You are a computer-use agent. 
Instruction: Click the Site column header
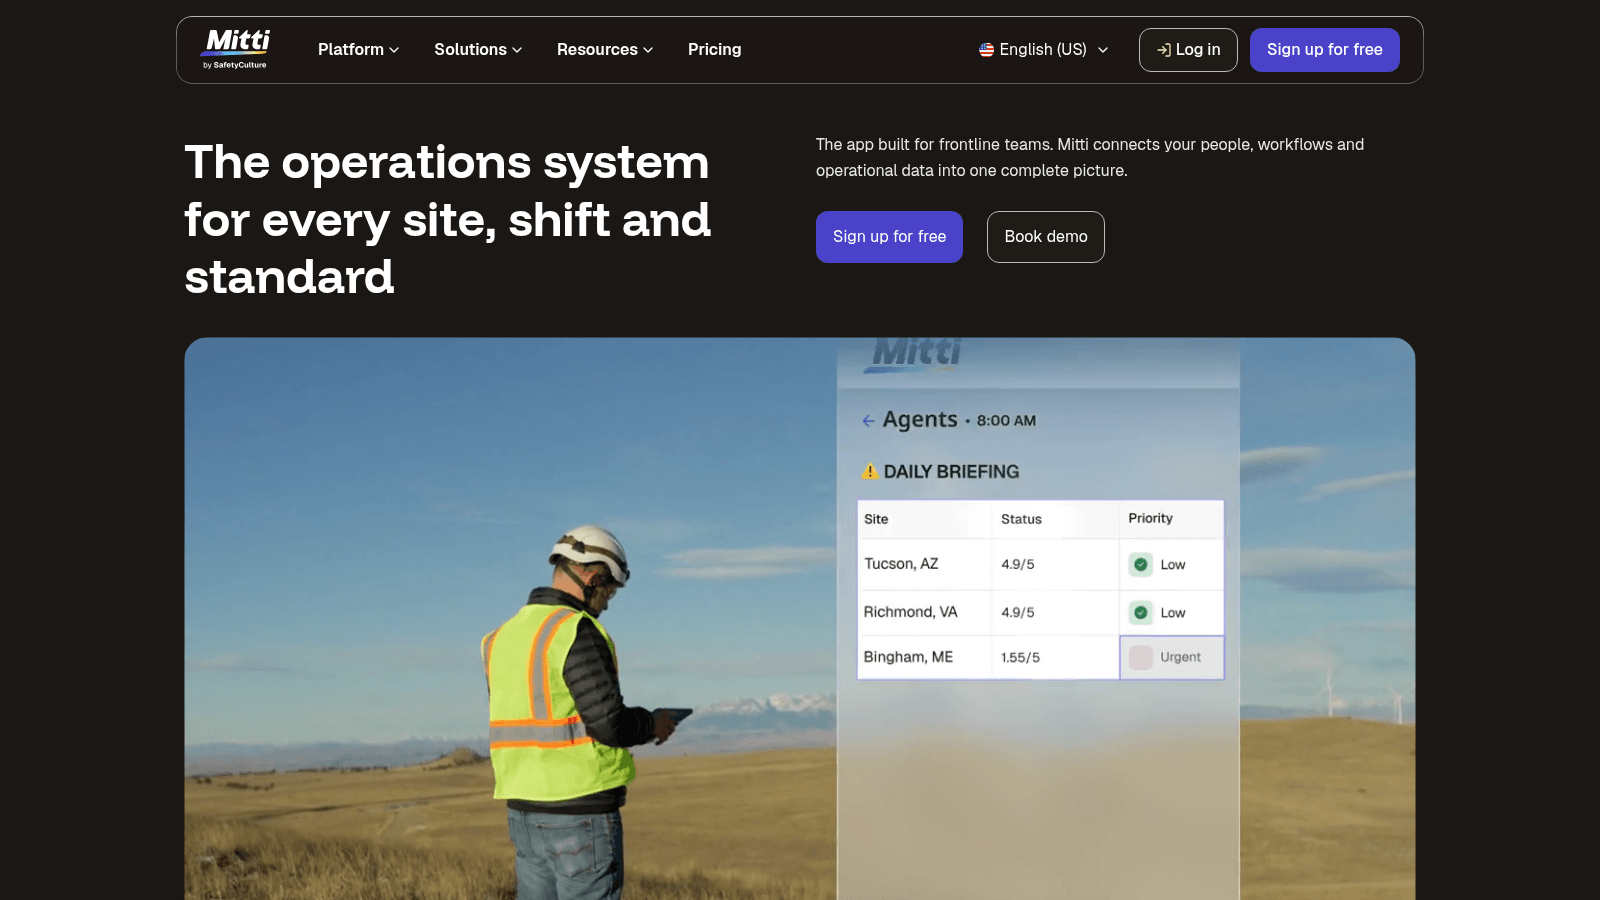(x=876, y=519)
